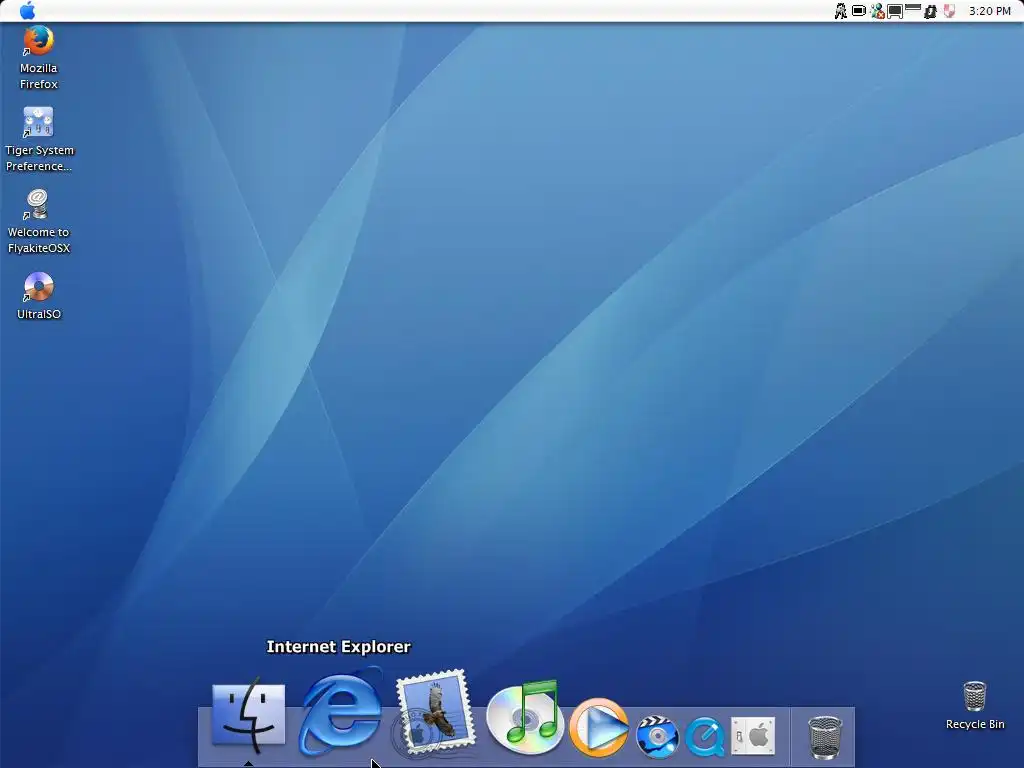
Task: Open the orange media player dock icon
Action: pyautogui.click(x=598, y=727)
